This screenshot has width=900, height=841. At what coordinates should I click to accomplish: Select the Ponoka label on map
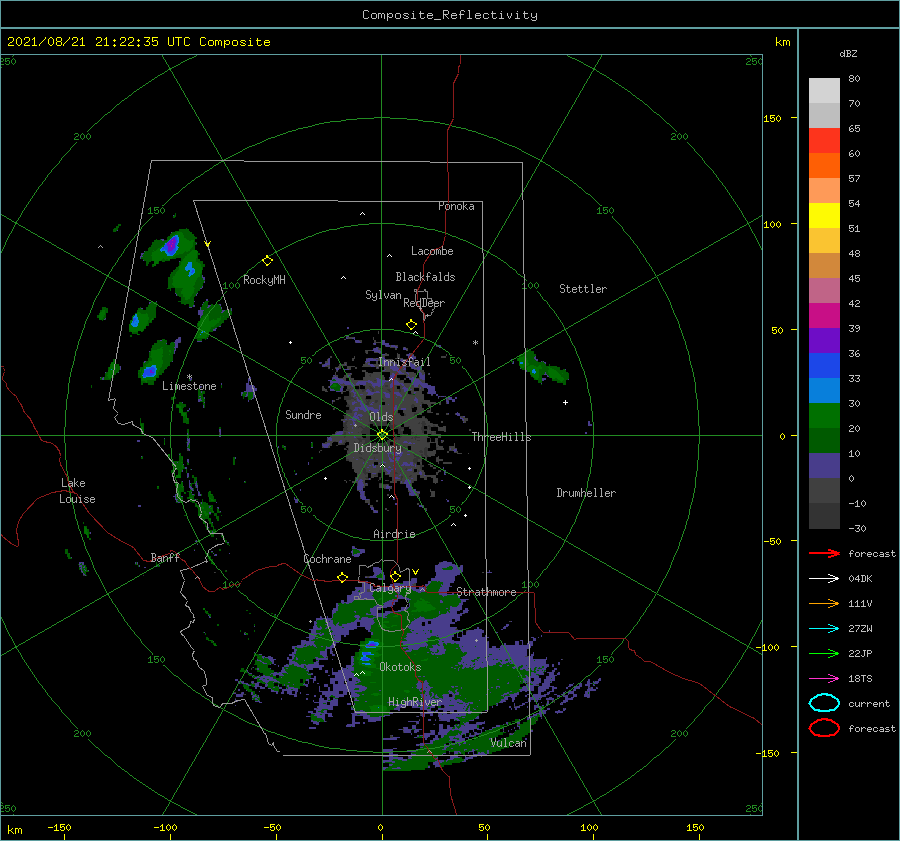pyautogui.click(x=456, y=206)
